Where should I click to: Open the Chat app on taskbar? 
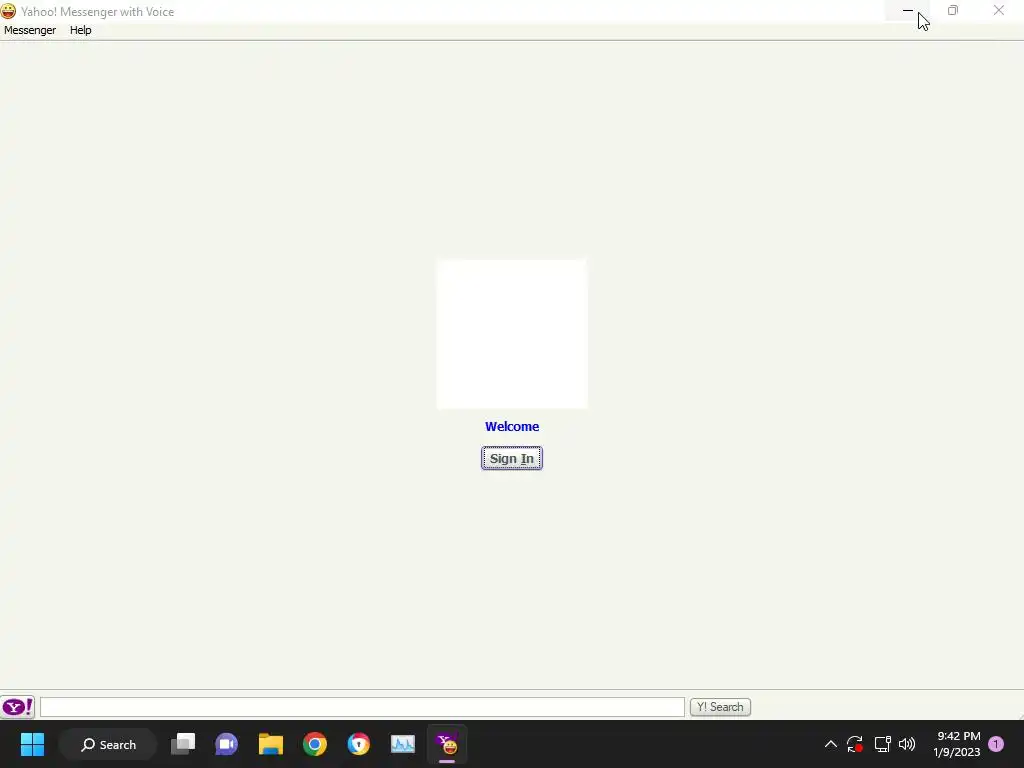tap(227, 744)
